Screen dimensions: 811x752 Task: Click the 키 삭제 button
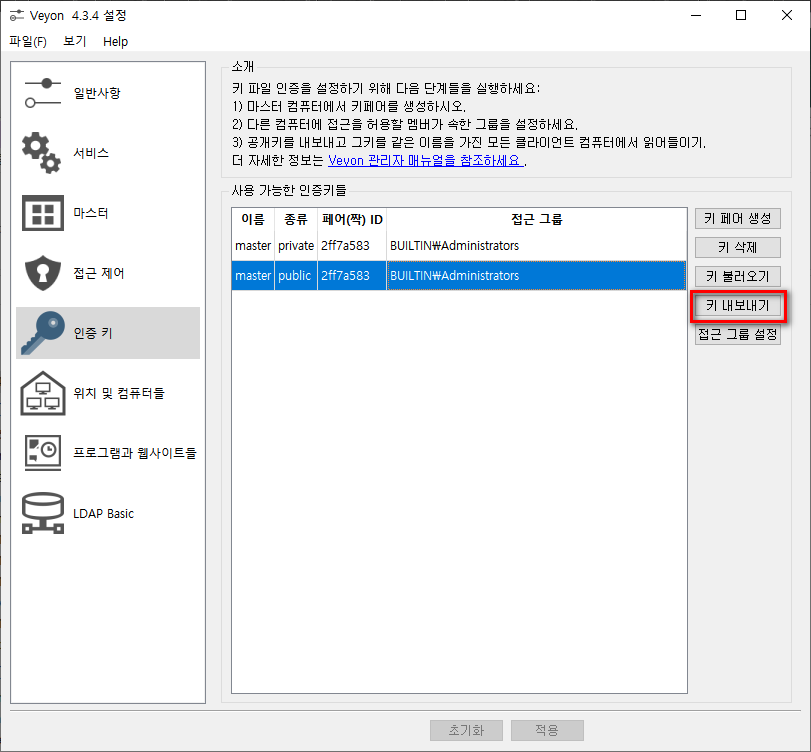click(738, 247)
